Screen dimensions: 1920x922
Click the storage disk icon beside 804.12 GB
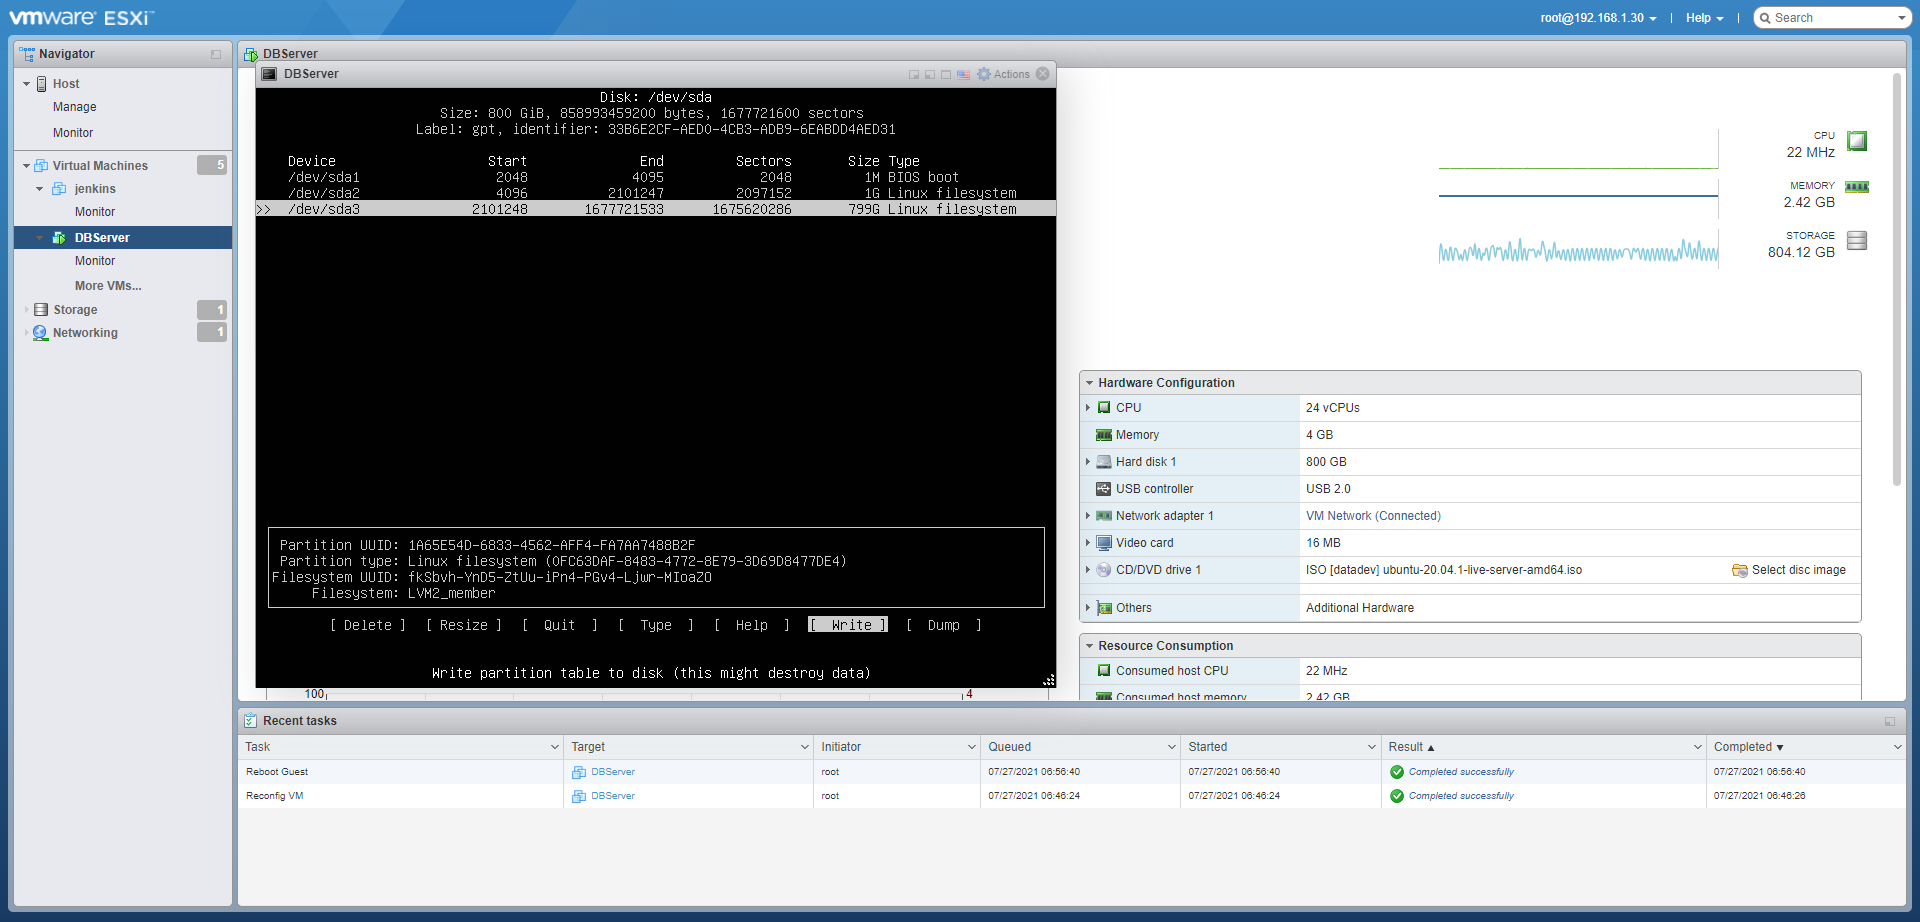[x=1856, y=241]
